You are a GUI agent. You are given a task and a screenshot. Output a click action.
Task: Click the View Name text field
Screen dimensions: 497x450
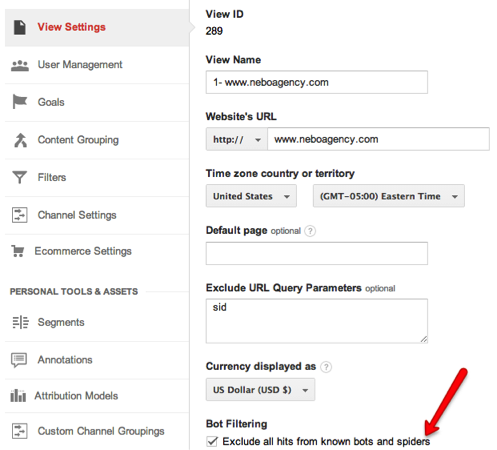317,82
